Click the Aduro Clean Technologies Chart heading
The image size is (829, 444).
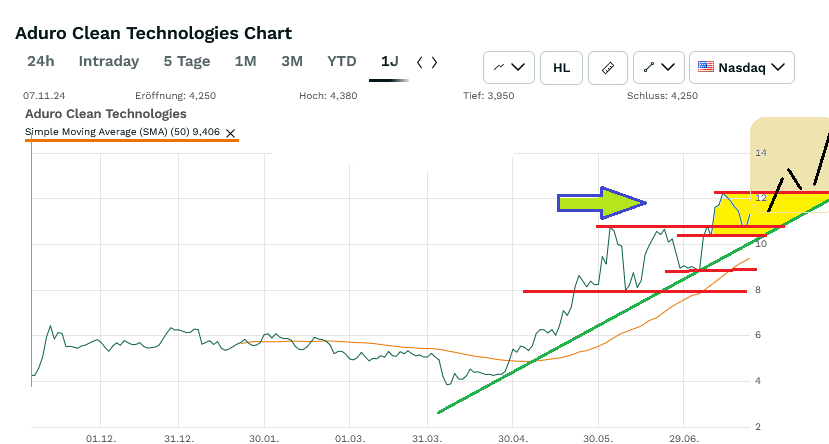[153, 33]
